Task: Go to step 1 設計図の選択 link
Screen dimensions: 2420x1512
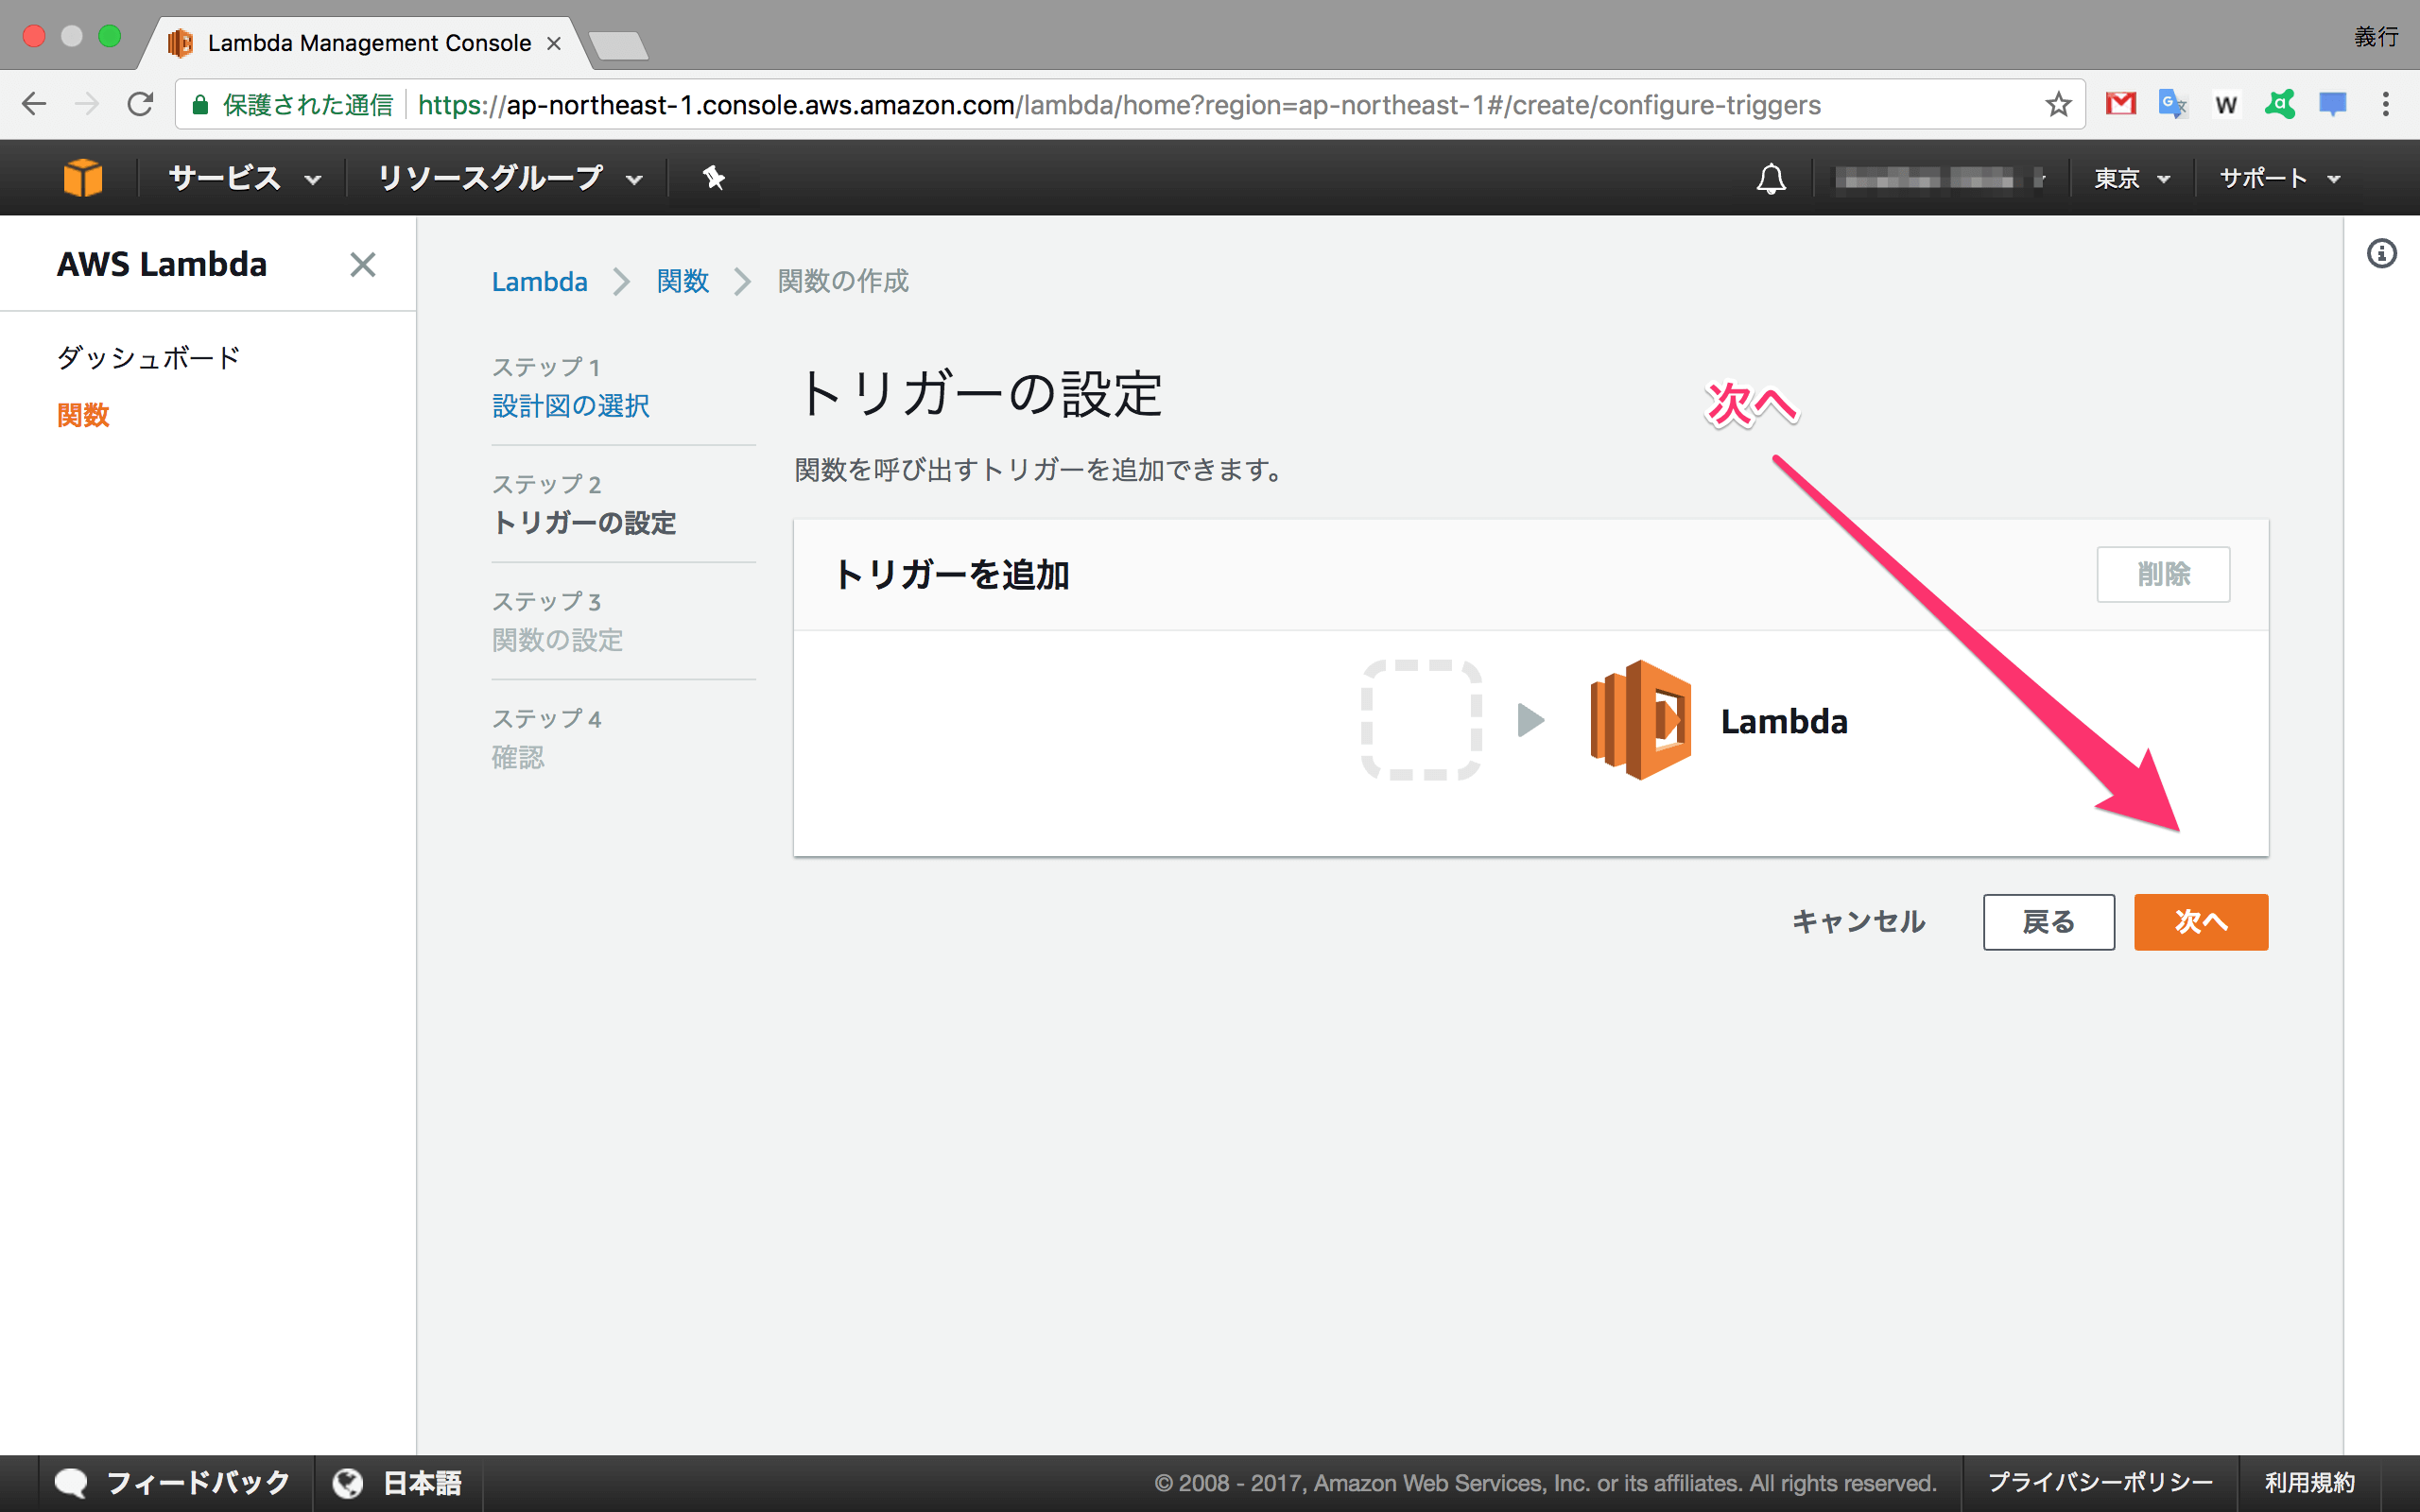Action: [570, 406]
